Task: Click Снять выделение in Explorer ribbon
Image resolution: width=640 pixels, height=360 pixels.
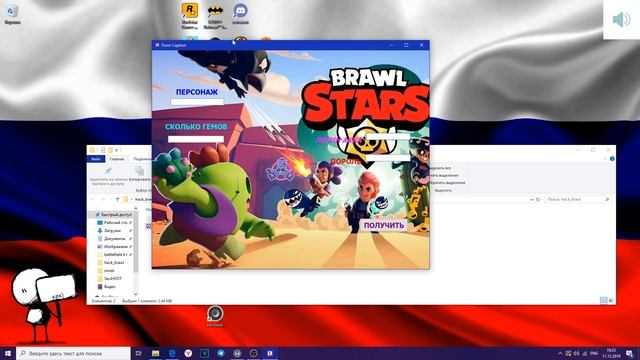Action: point(443,175)
